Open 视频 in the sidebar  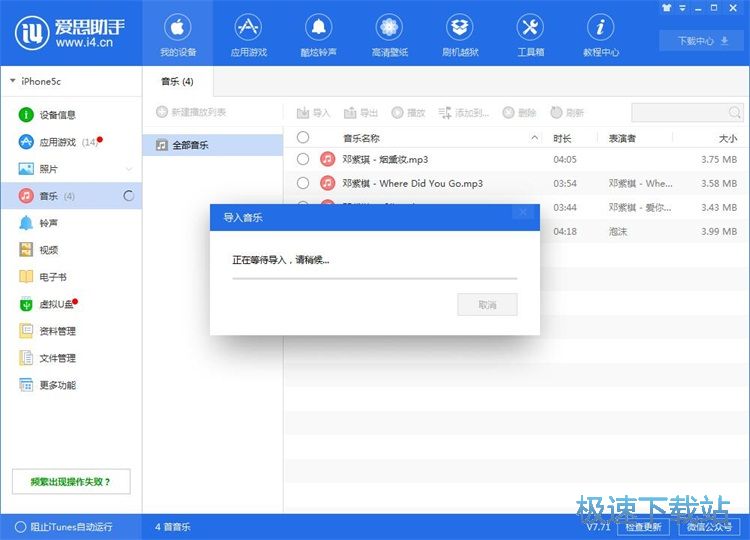38,250
